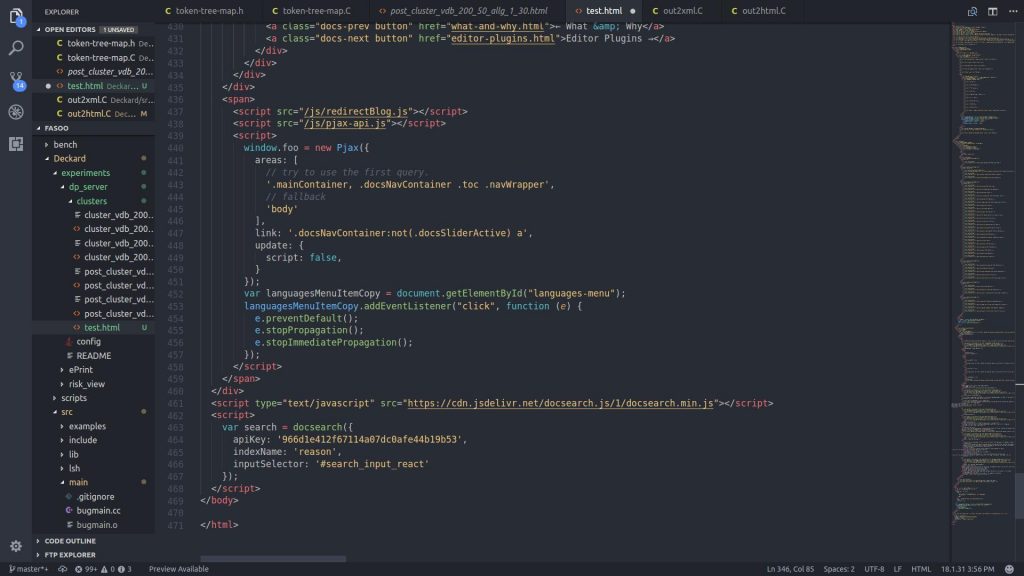Follow the editor-plugins.html href link

tap(503, 39)
